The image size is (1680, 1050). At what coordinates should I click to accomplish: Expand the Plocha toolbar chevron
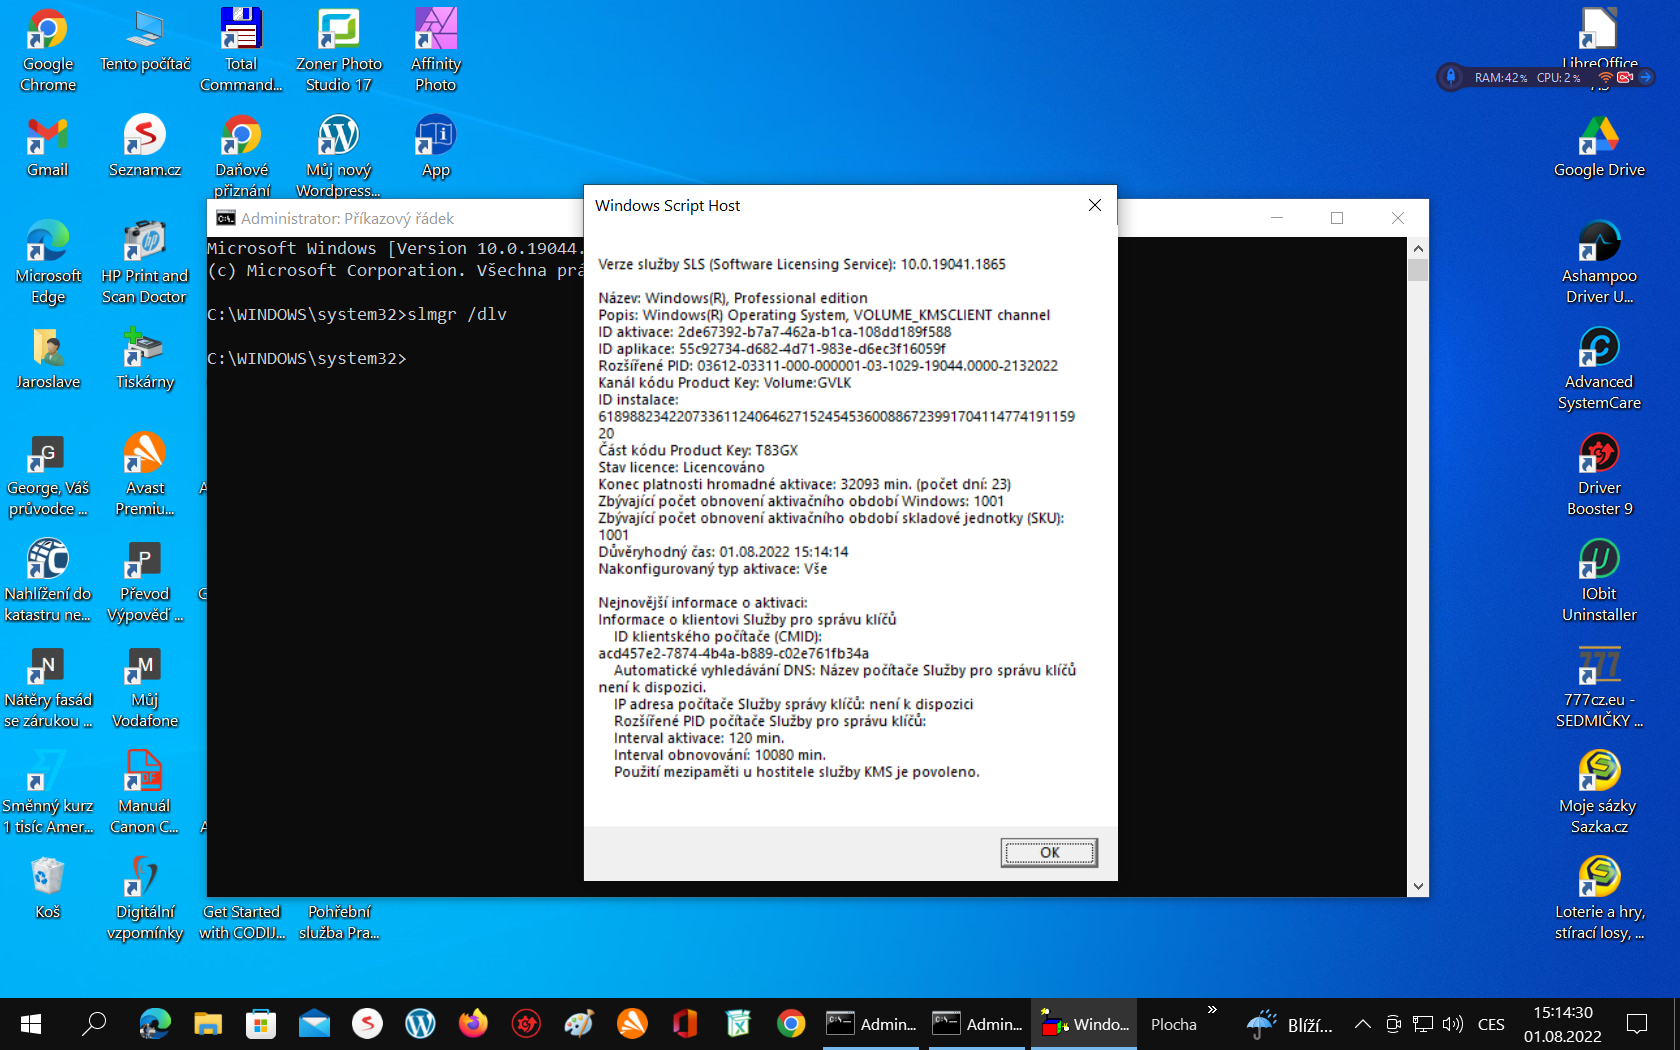click(1212, 1010)
